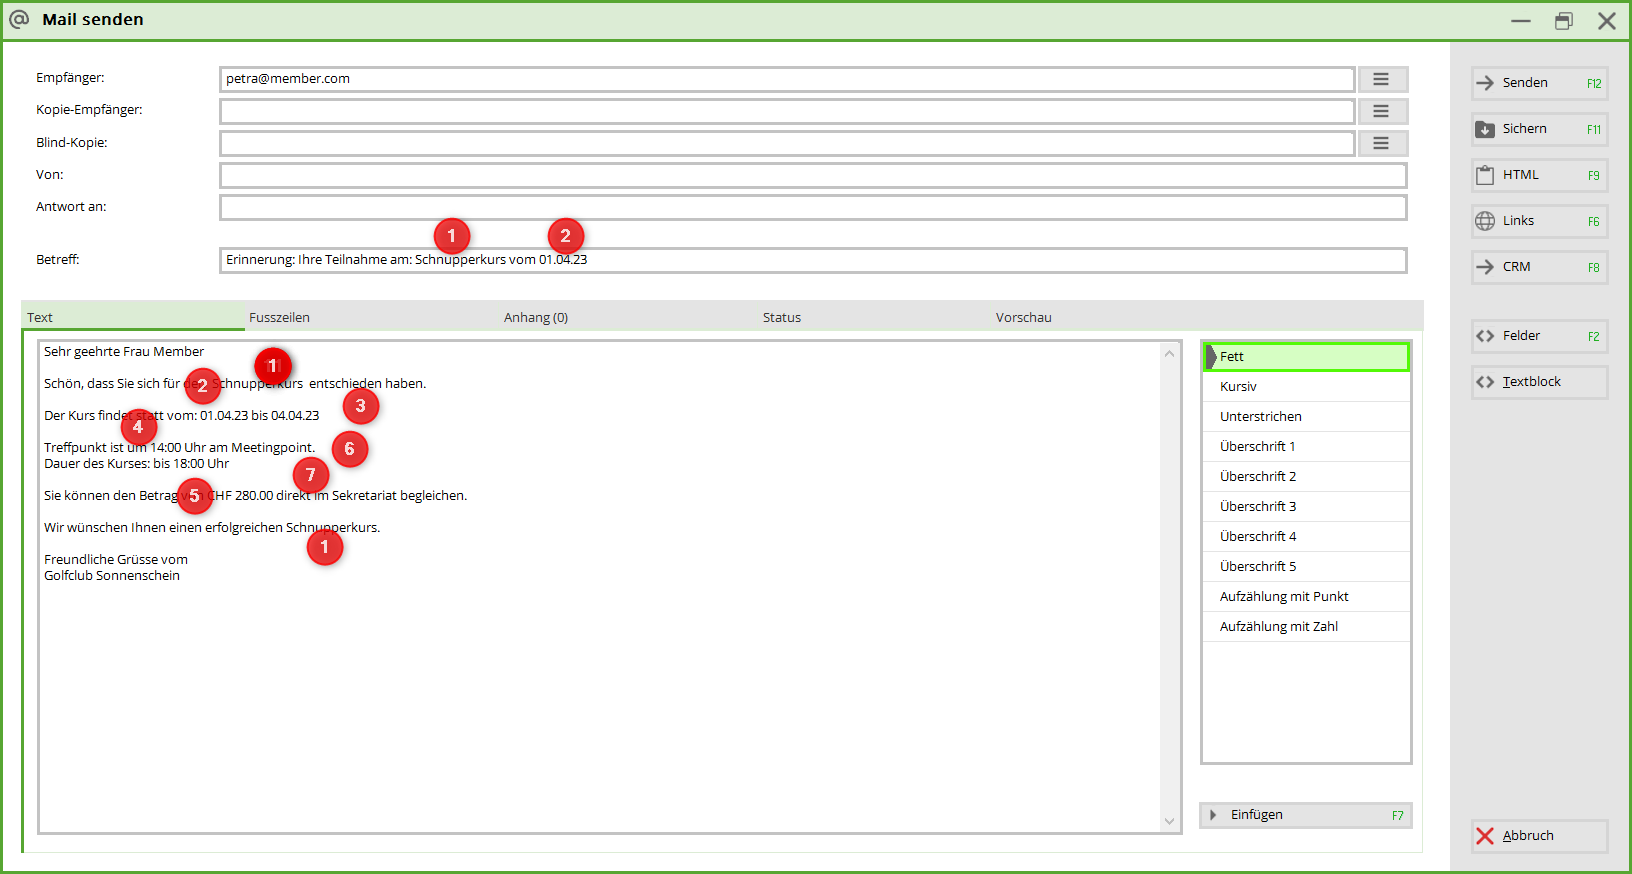Click the HTML clipboard icon
The width and height of the screenshot is (1632, 874).
pyautogui.click(x=1485, y=175)
